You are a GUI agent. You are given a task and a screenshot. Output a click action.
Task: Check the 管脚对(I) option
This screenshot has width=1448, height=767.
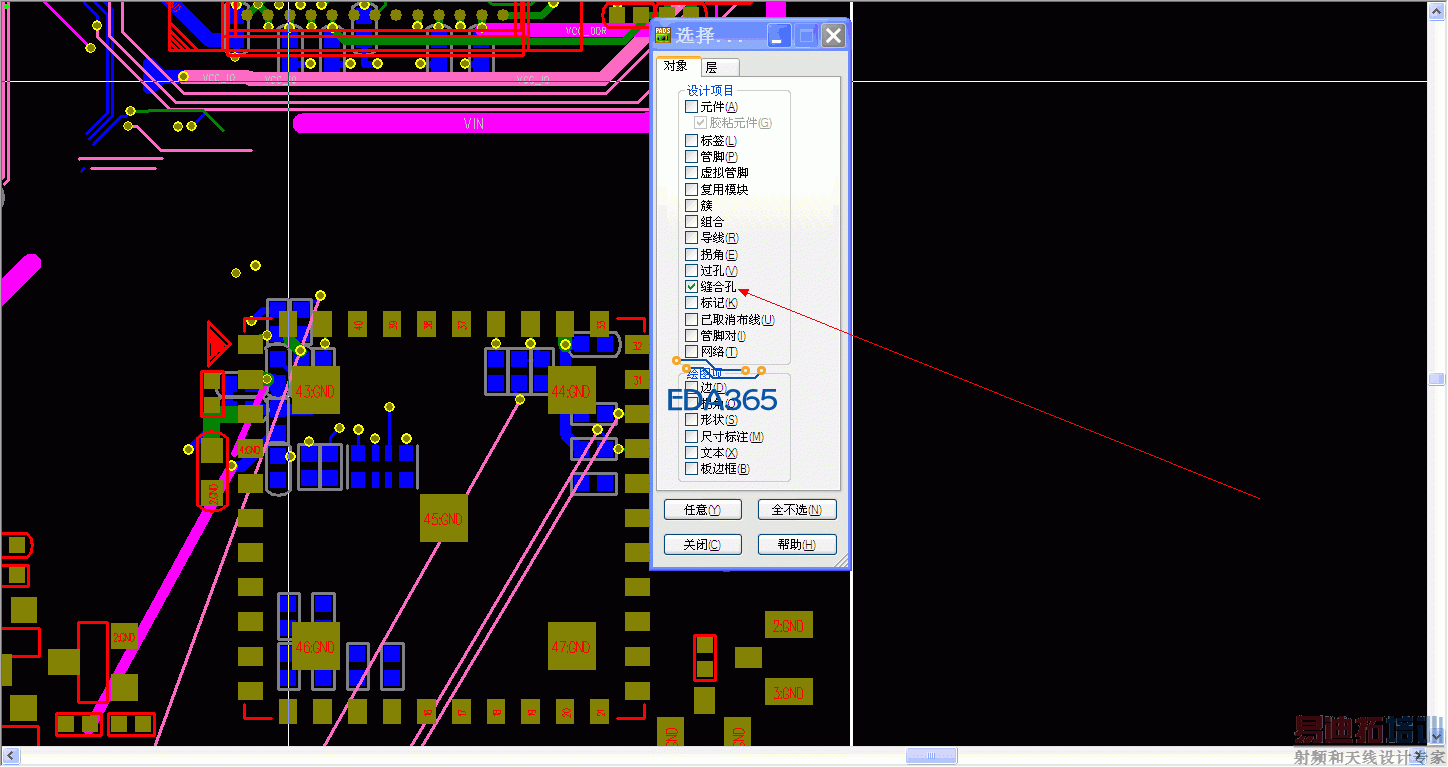(692, 336)
